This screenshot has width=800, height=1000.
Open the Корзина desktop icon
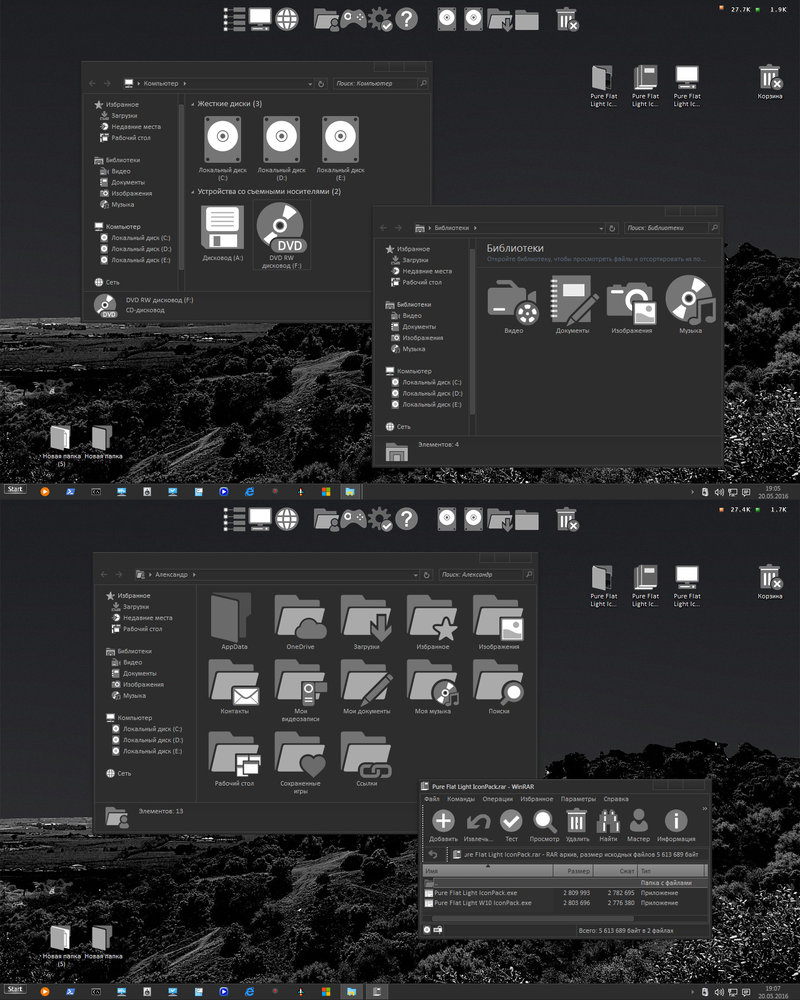pos(768,78)
